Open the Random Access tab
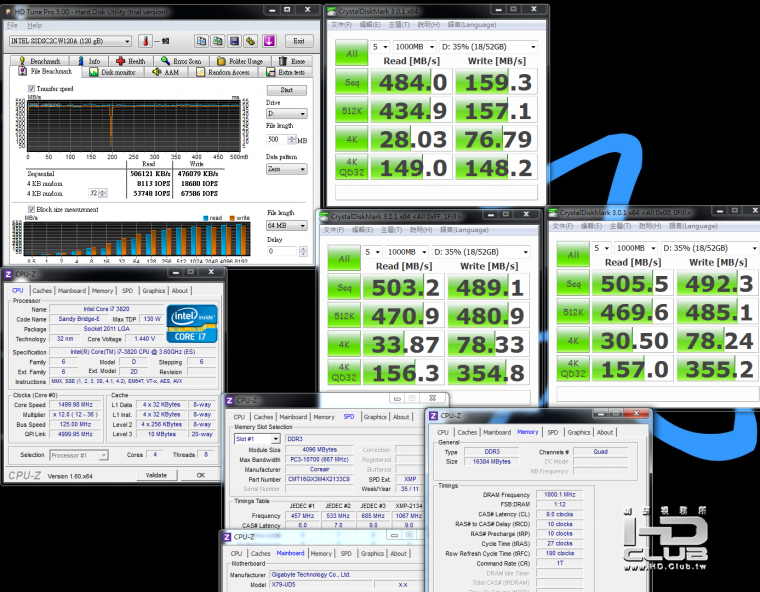 pyautogui.click(x=224, y=72)
